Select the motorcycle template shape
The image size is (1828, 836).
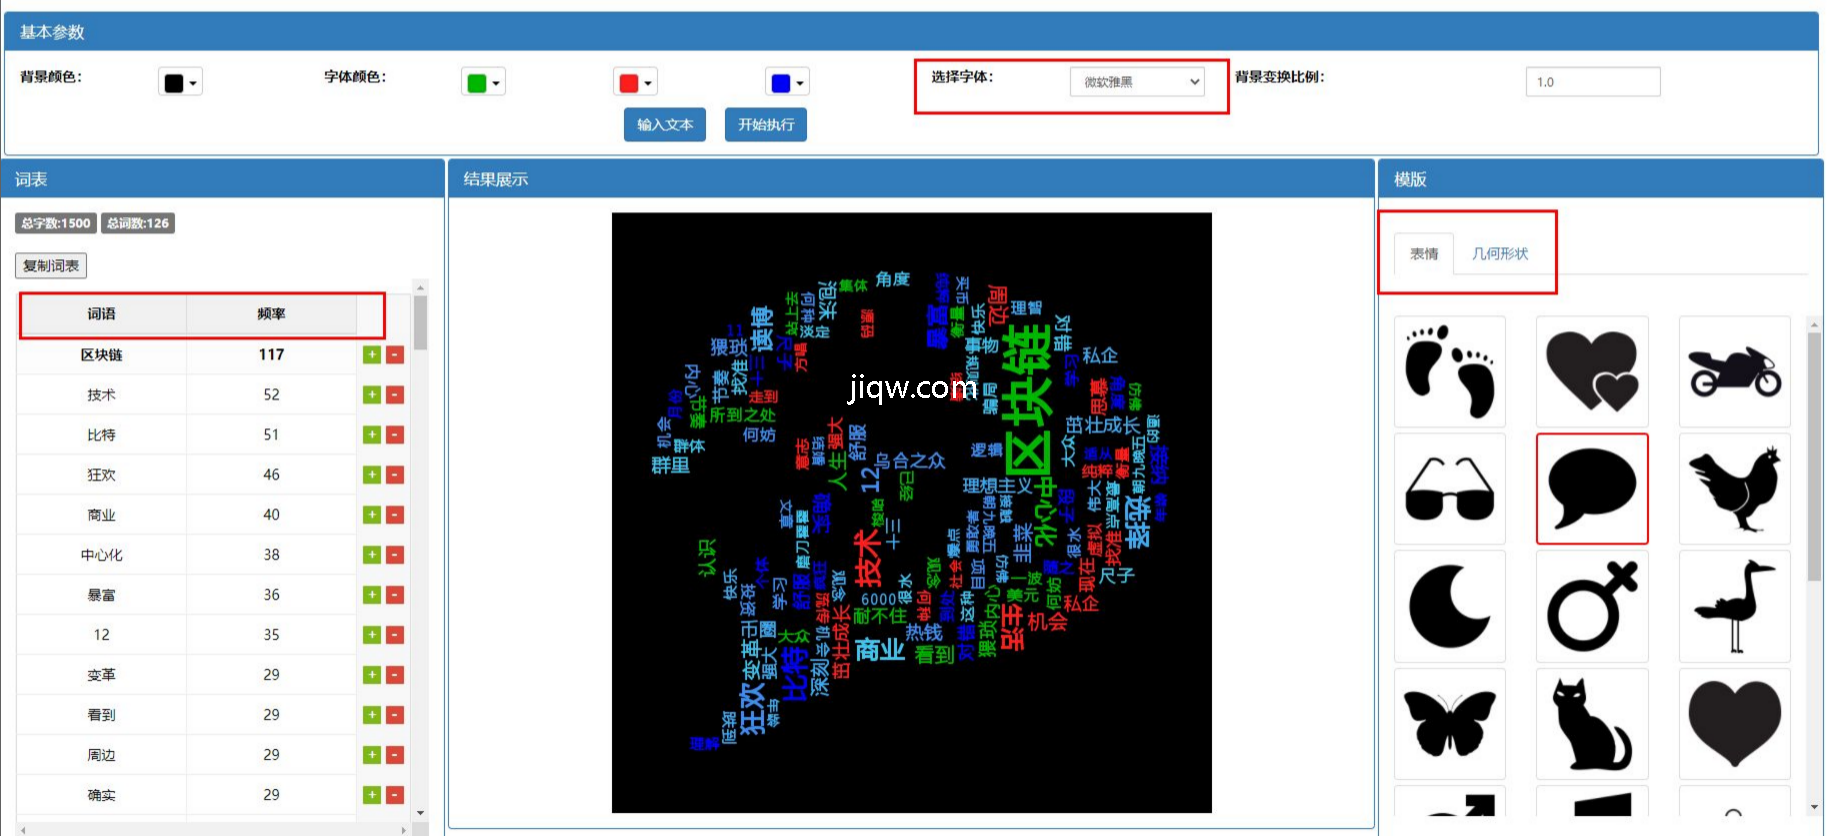tap(1734, 372)
